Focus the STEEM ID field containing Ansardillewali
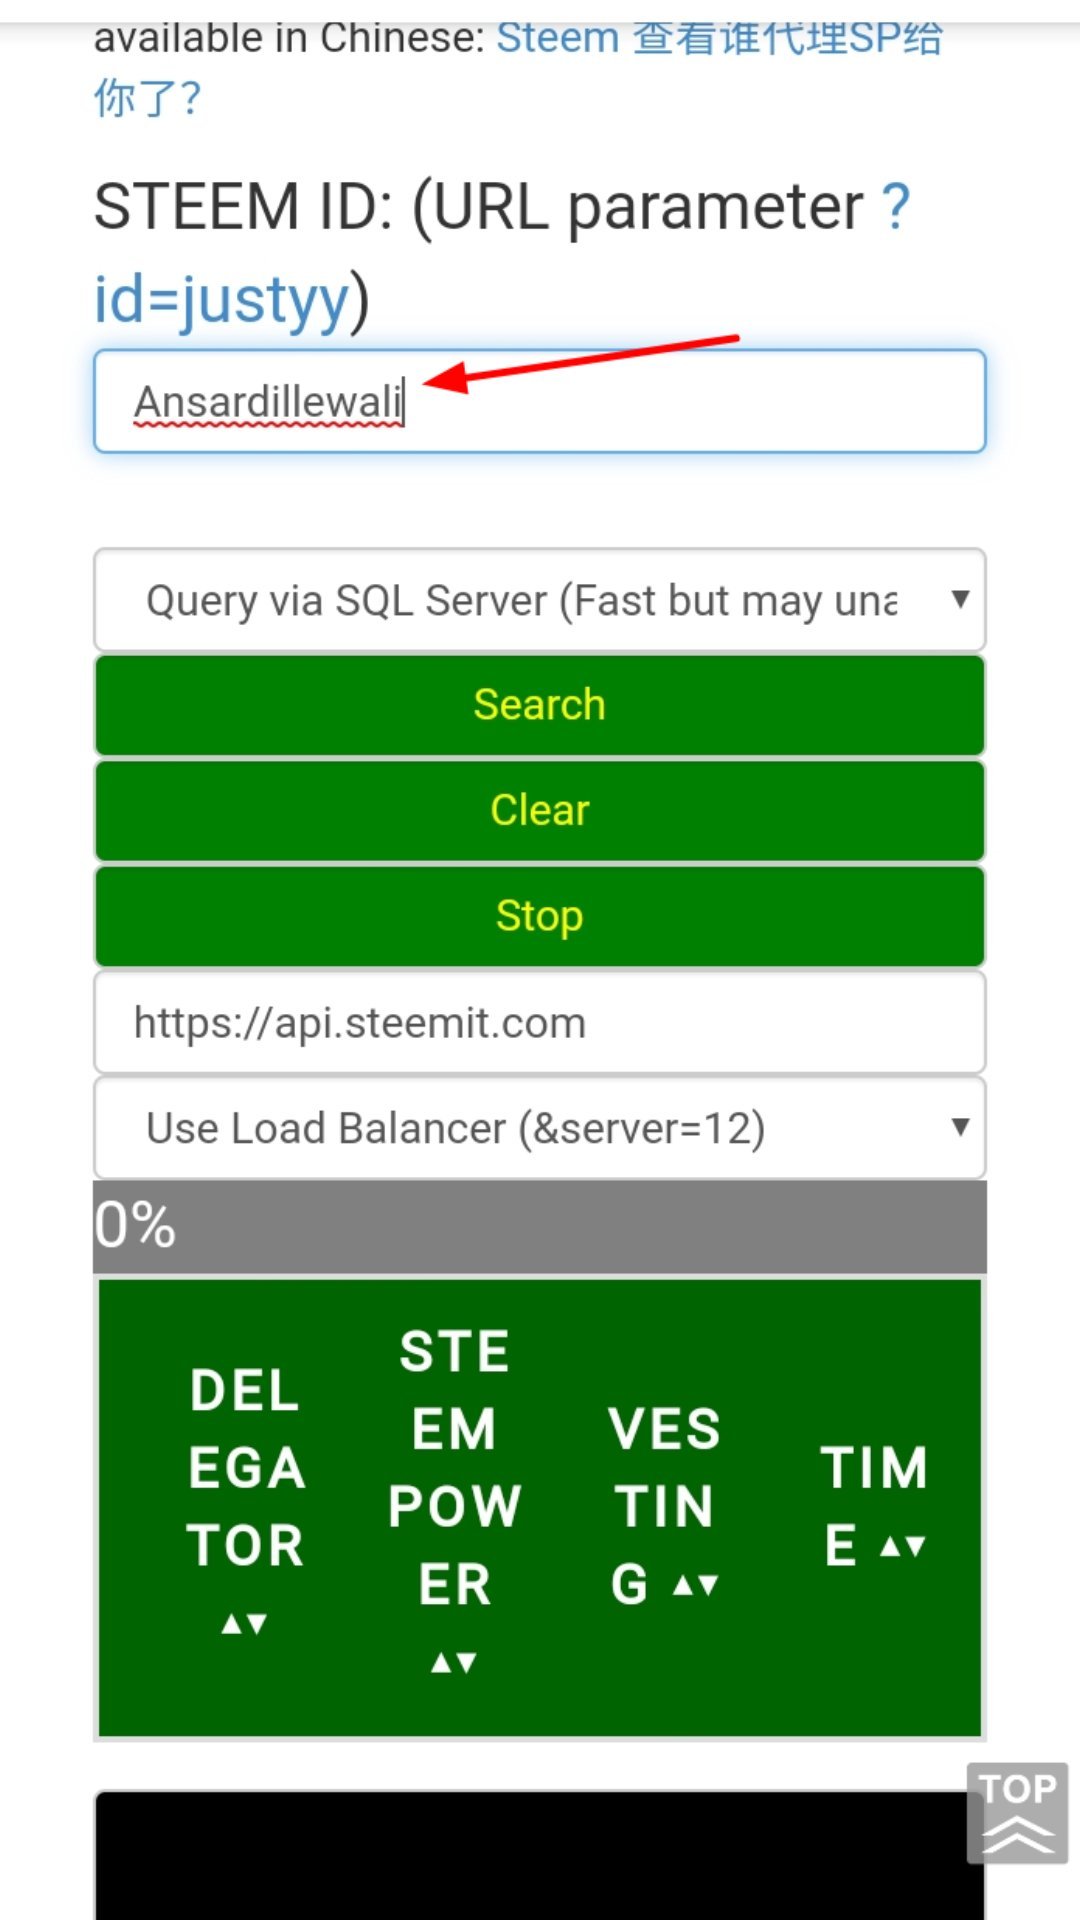 click(540, 401)
